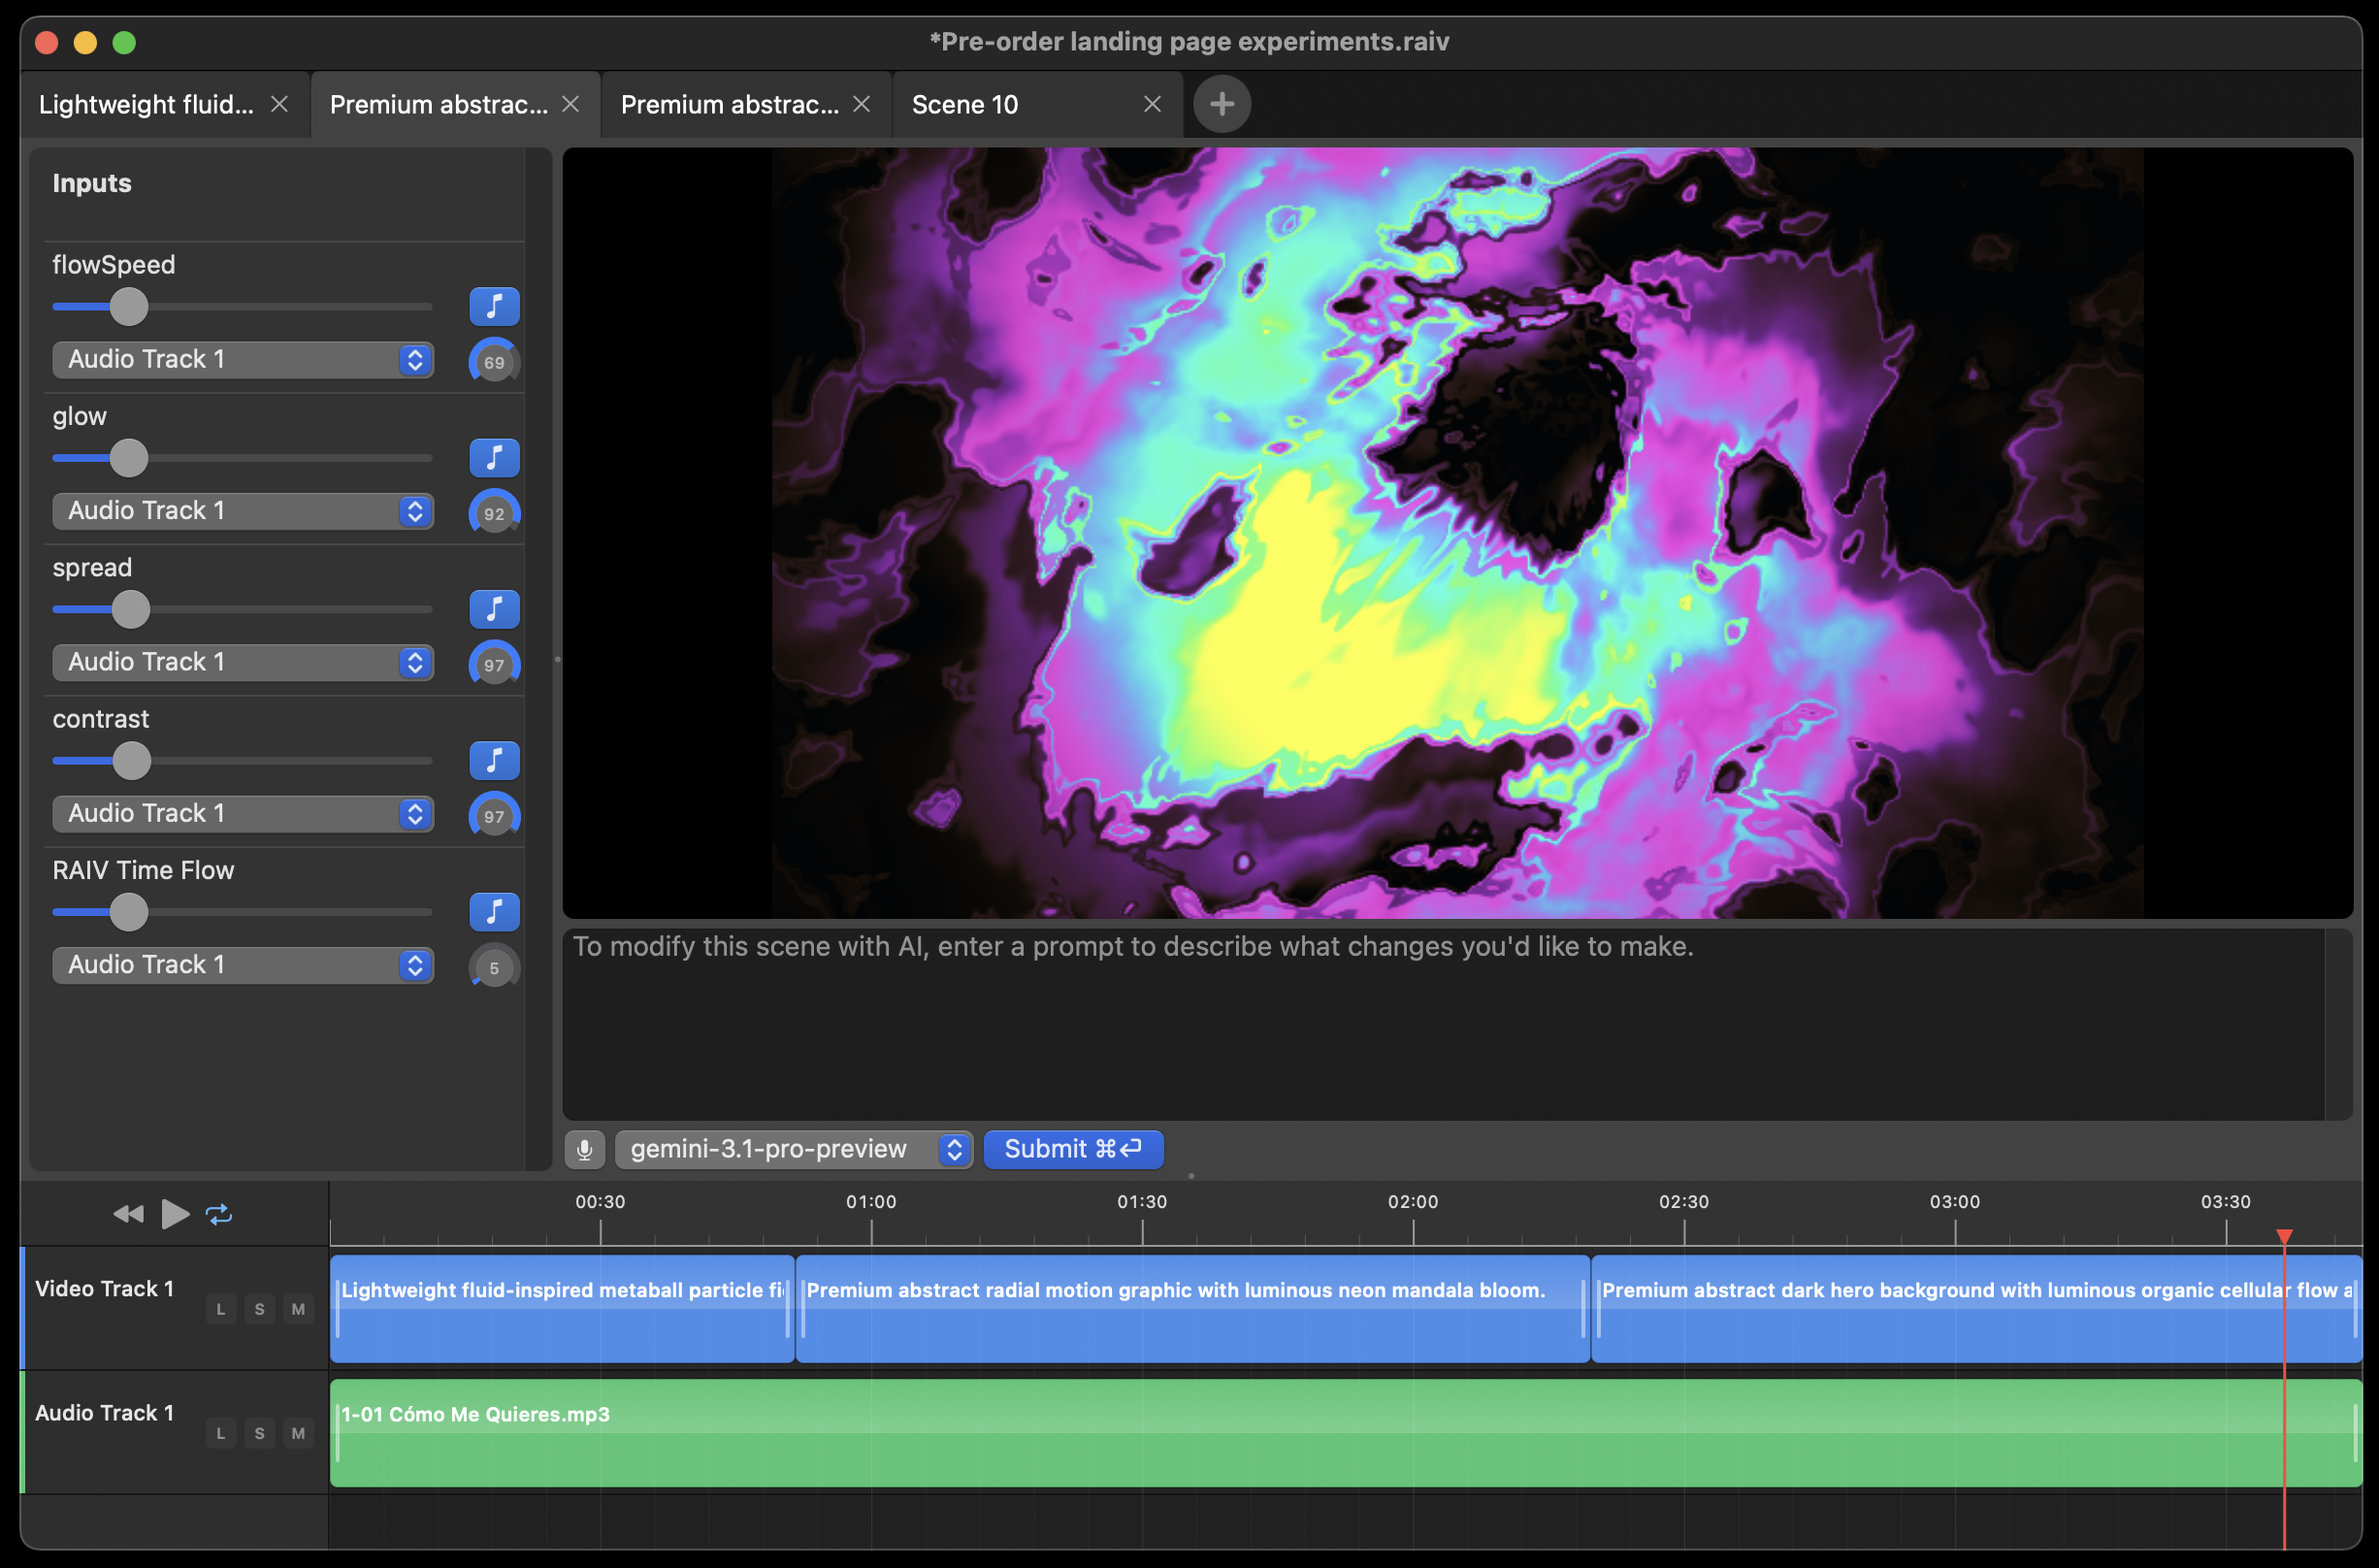Image resolution: width=2379 pixels, height=1568 pixels.
Task: Toggle Solo on Audio Track 1
Action: pyautogui.click(x=260, y=1433)
